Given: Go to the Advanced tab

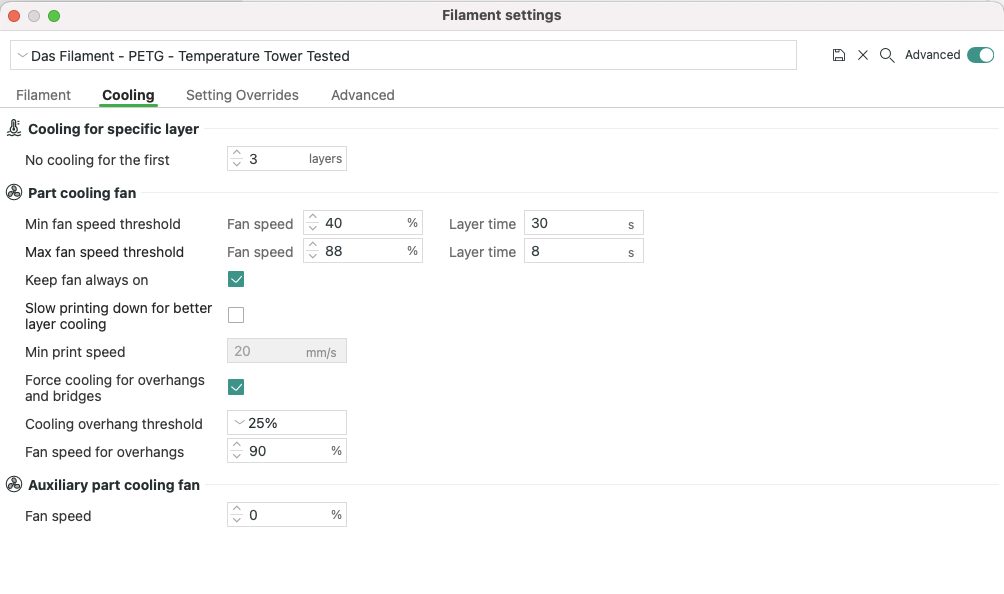Looking at the screenshot, I should pos(362,95).
